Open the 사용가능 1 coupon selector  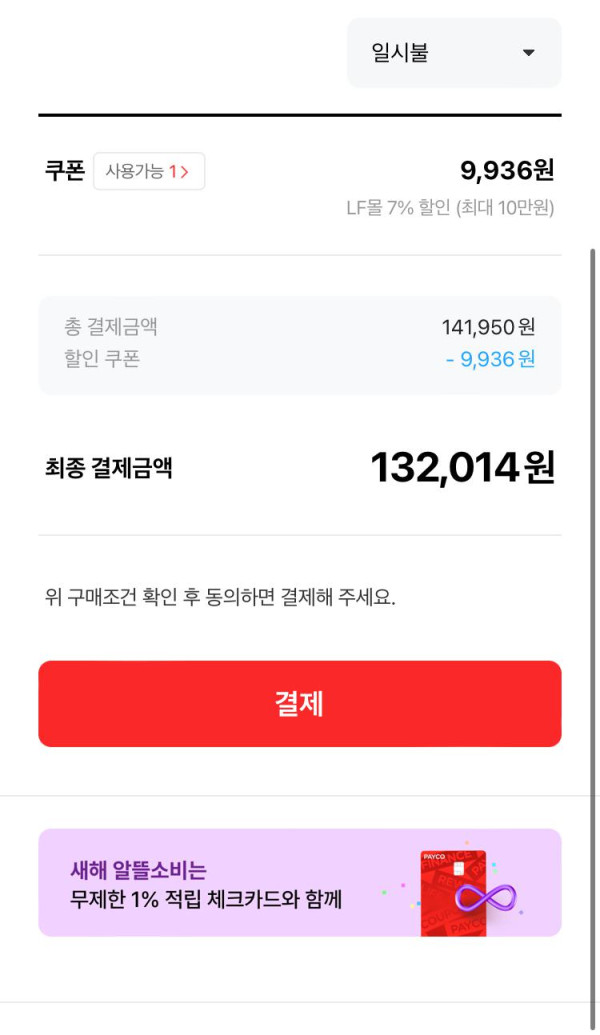pyautogui.click(x=148, y=171)
